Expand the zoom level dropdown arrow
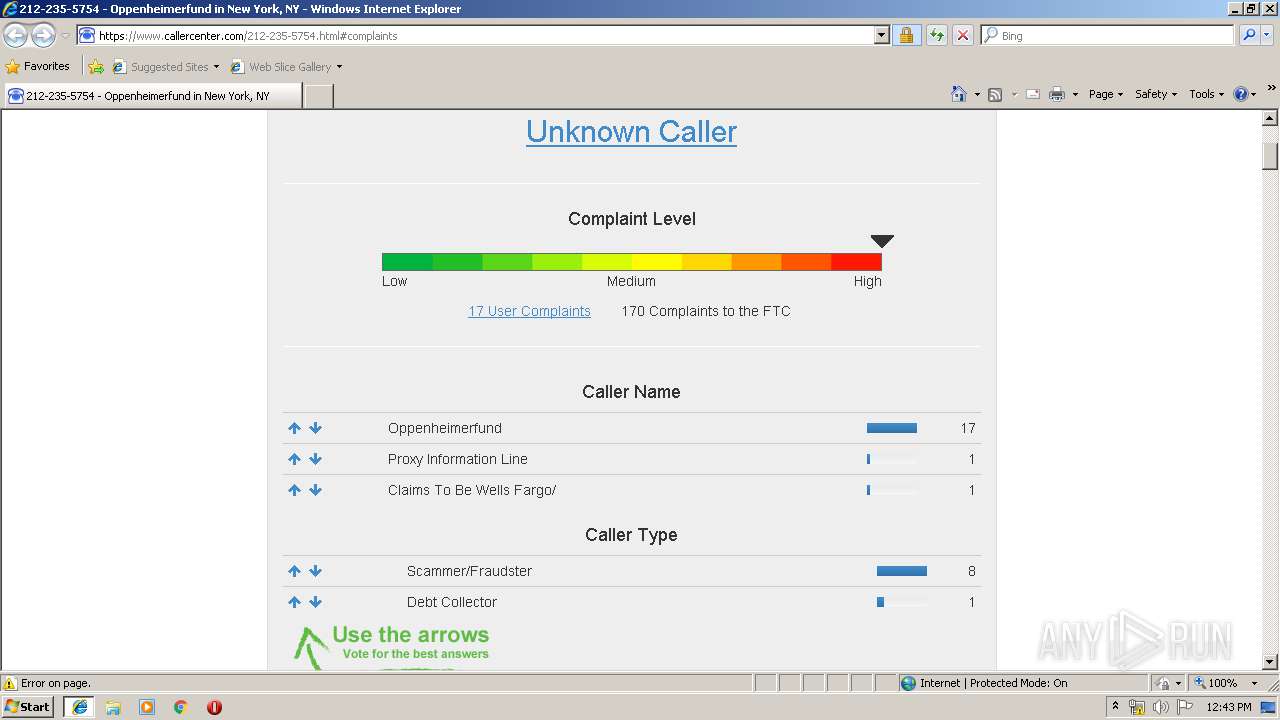This screenshot has height=720, width=1280. click(1254, 683)
